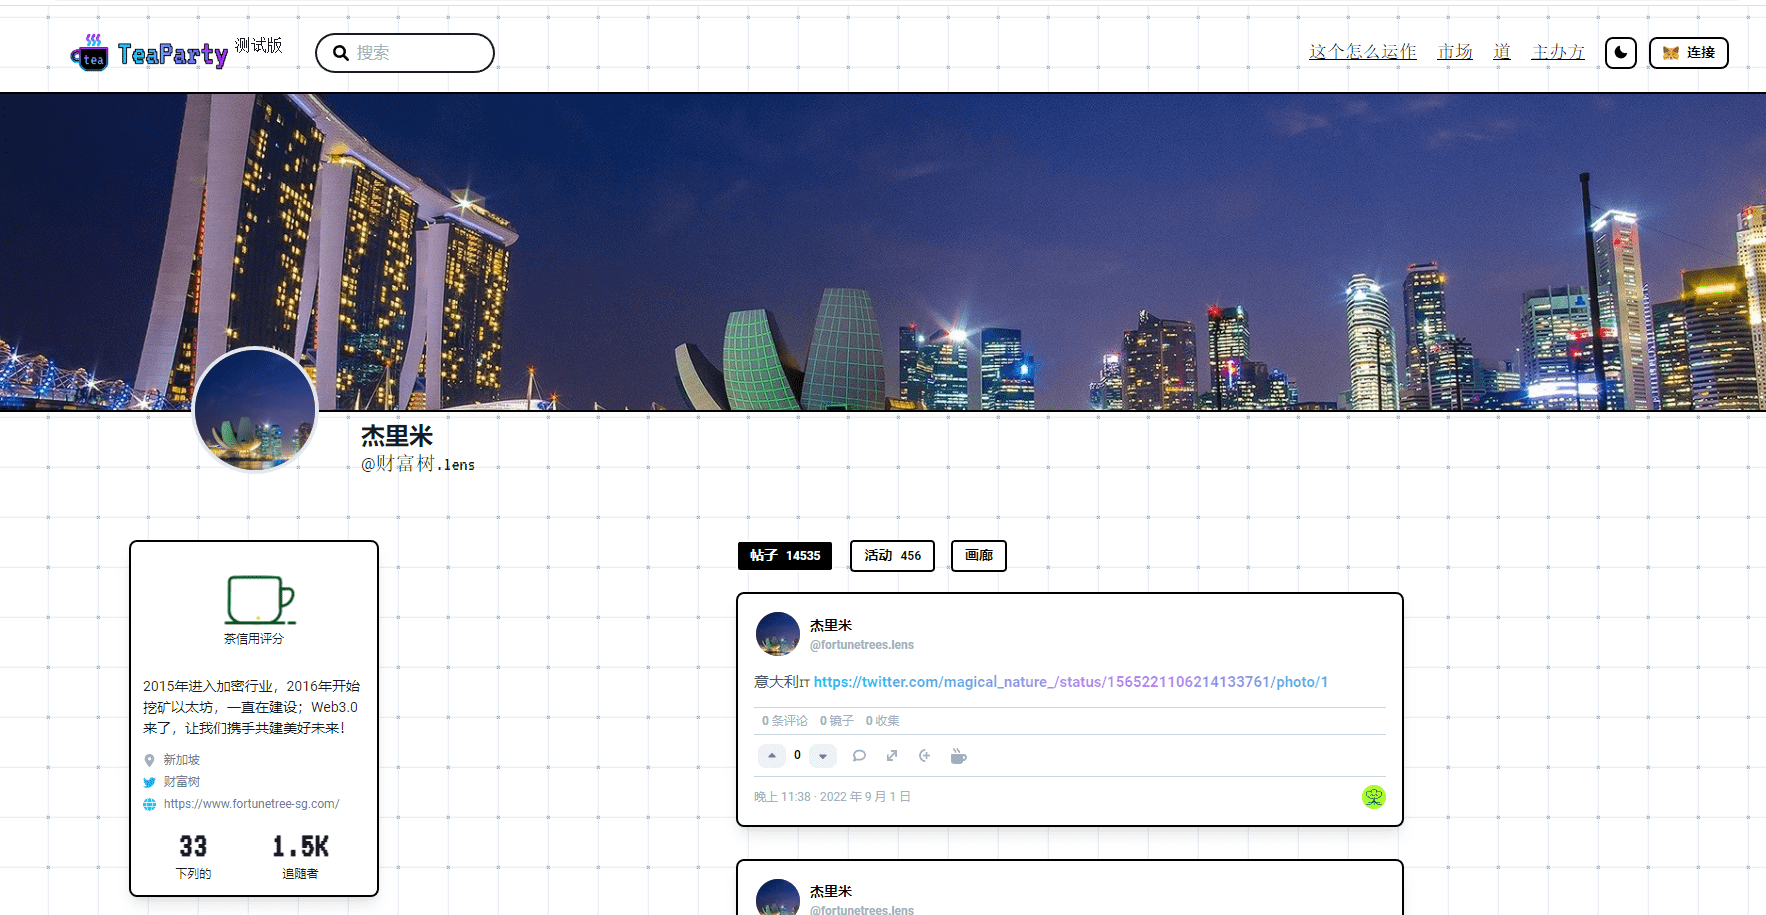Open the comment bubble on the post
This screenshot has height=915, width=1766.
tap(859, 755)
